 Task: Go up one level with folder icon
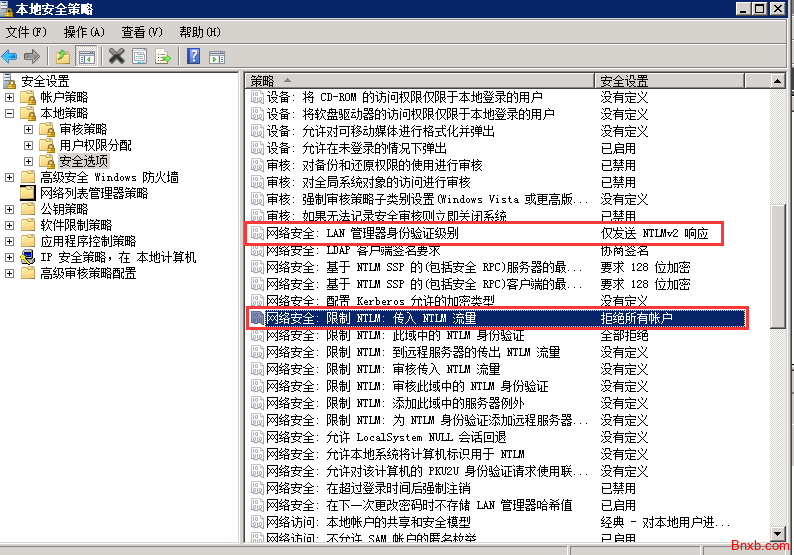point(63,56)
